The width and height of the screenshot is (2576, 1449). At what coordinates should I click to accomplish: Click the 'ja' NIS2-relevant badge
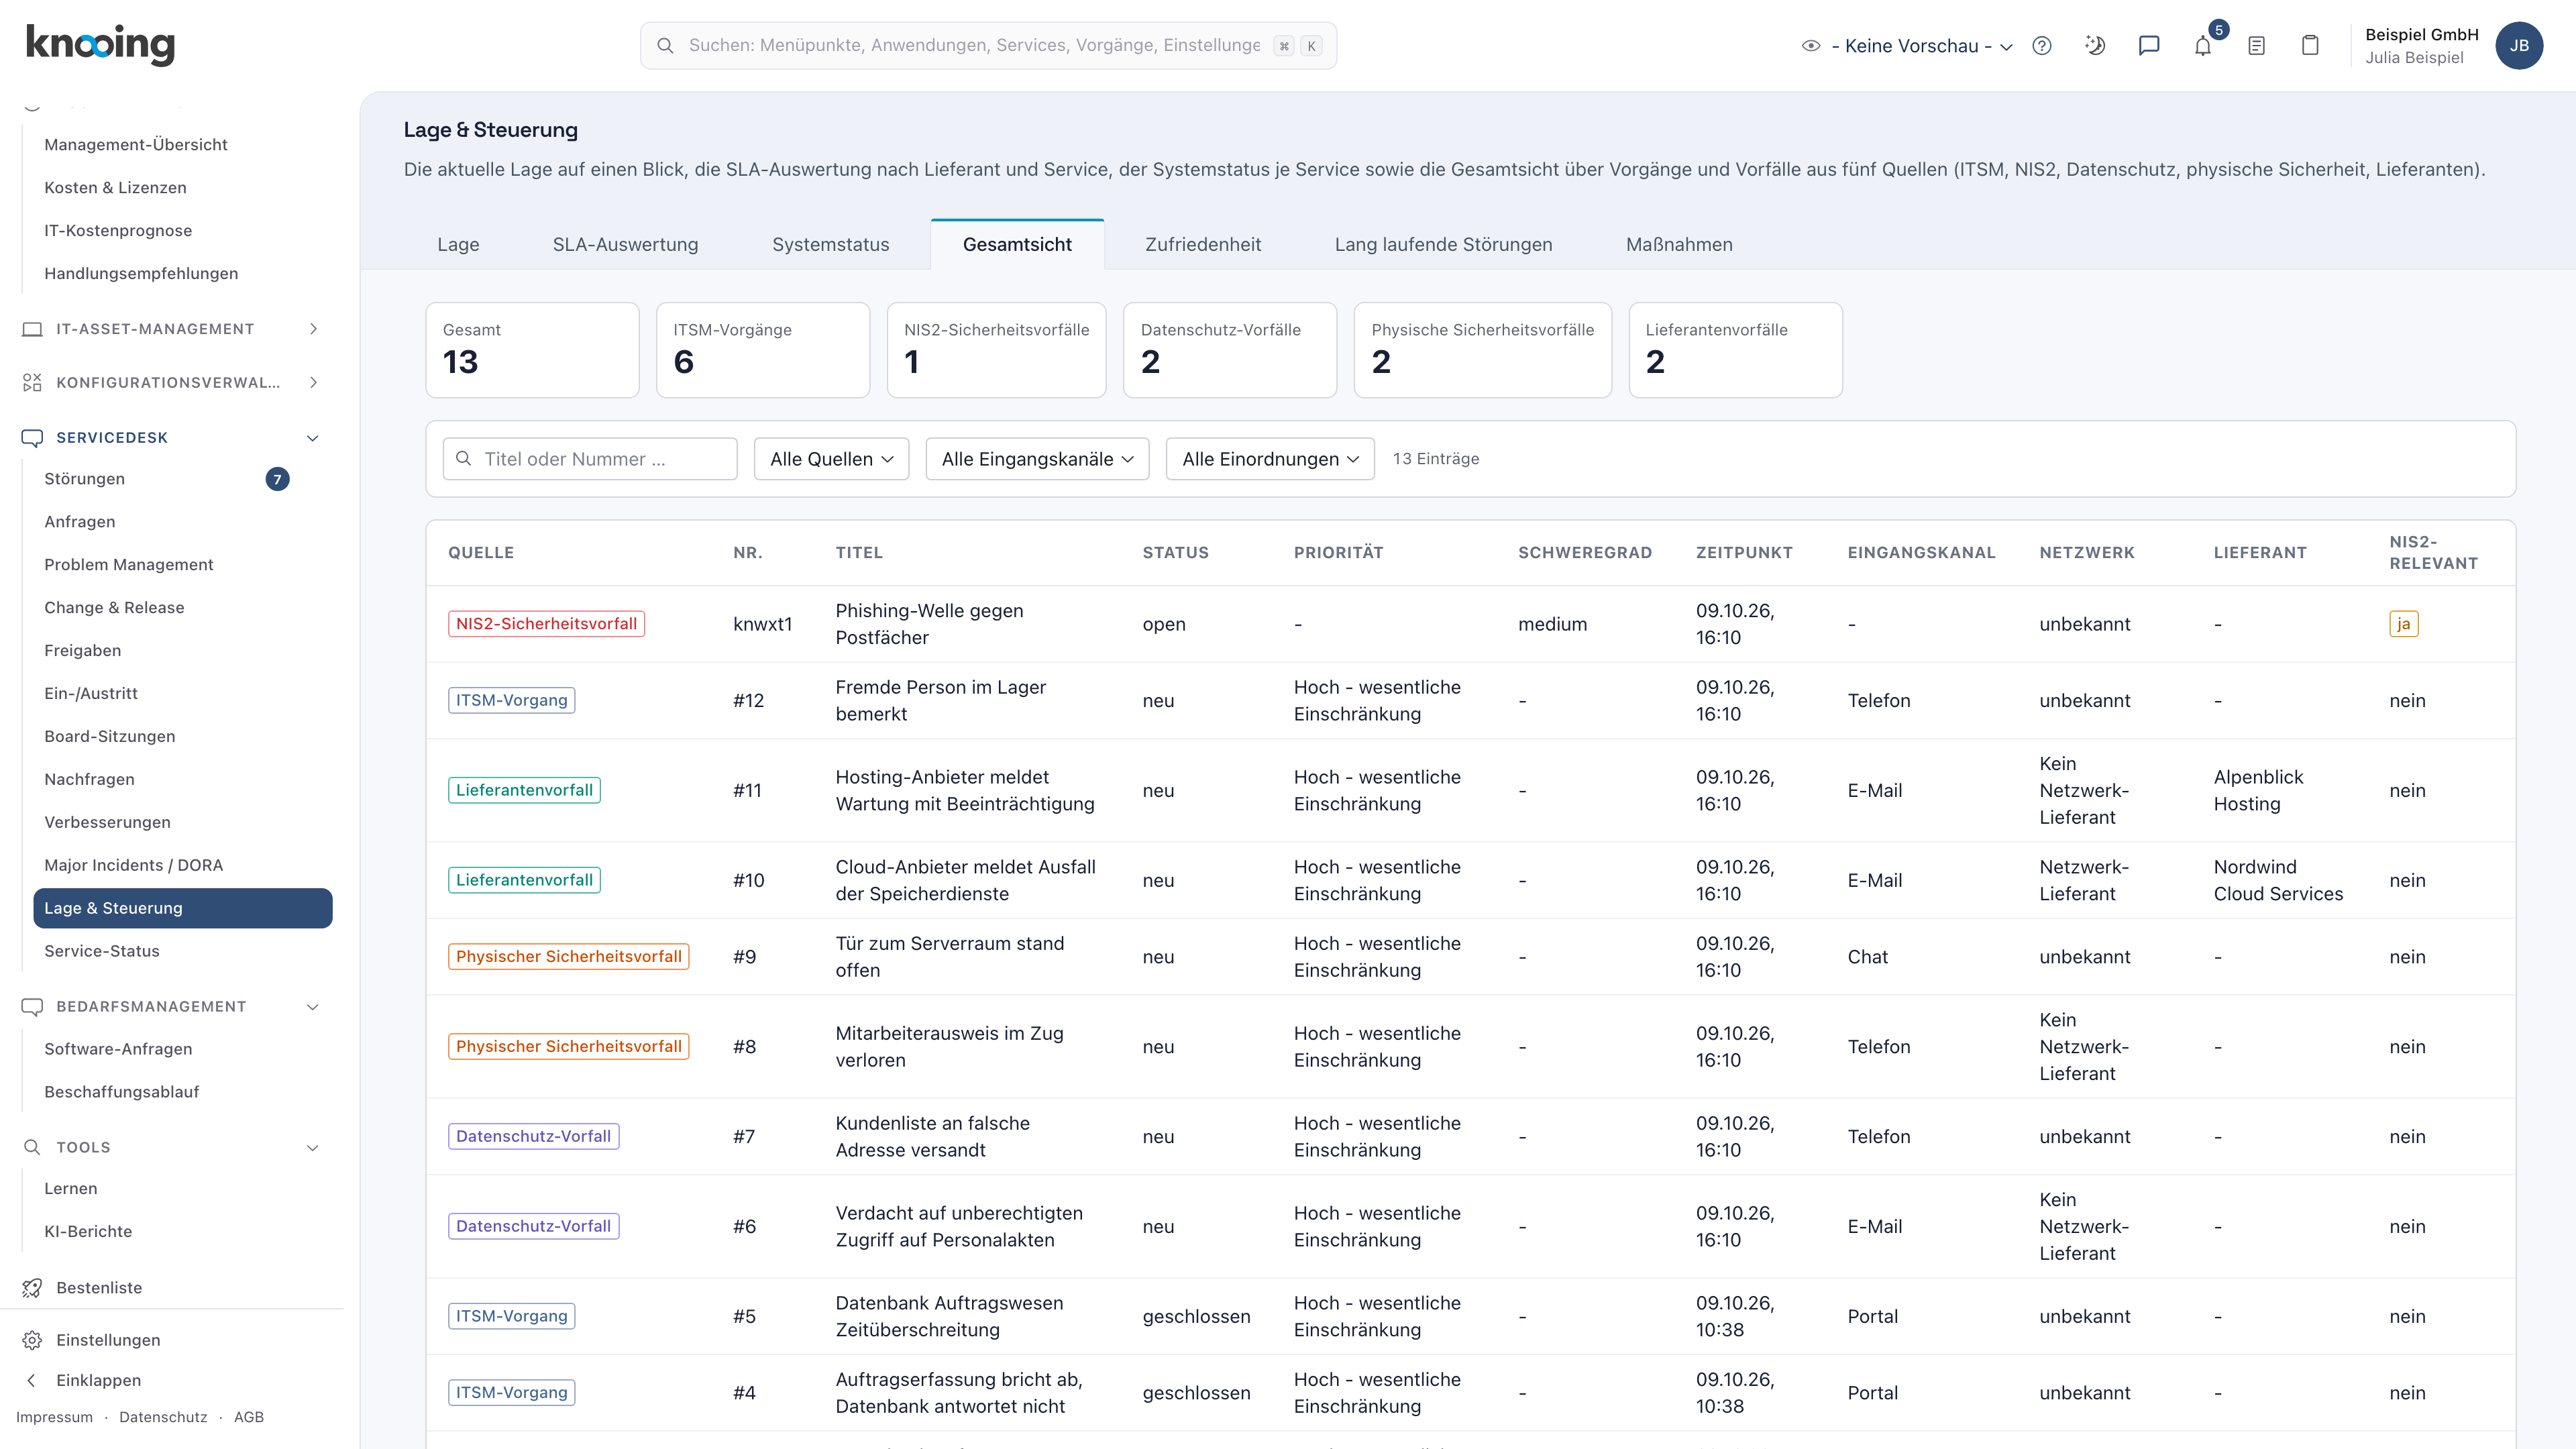click(x=2403, y=624)
